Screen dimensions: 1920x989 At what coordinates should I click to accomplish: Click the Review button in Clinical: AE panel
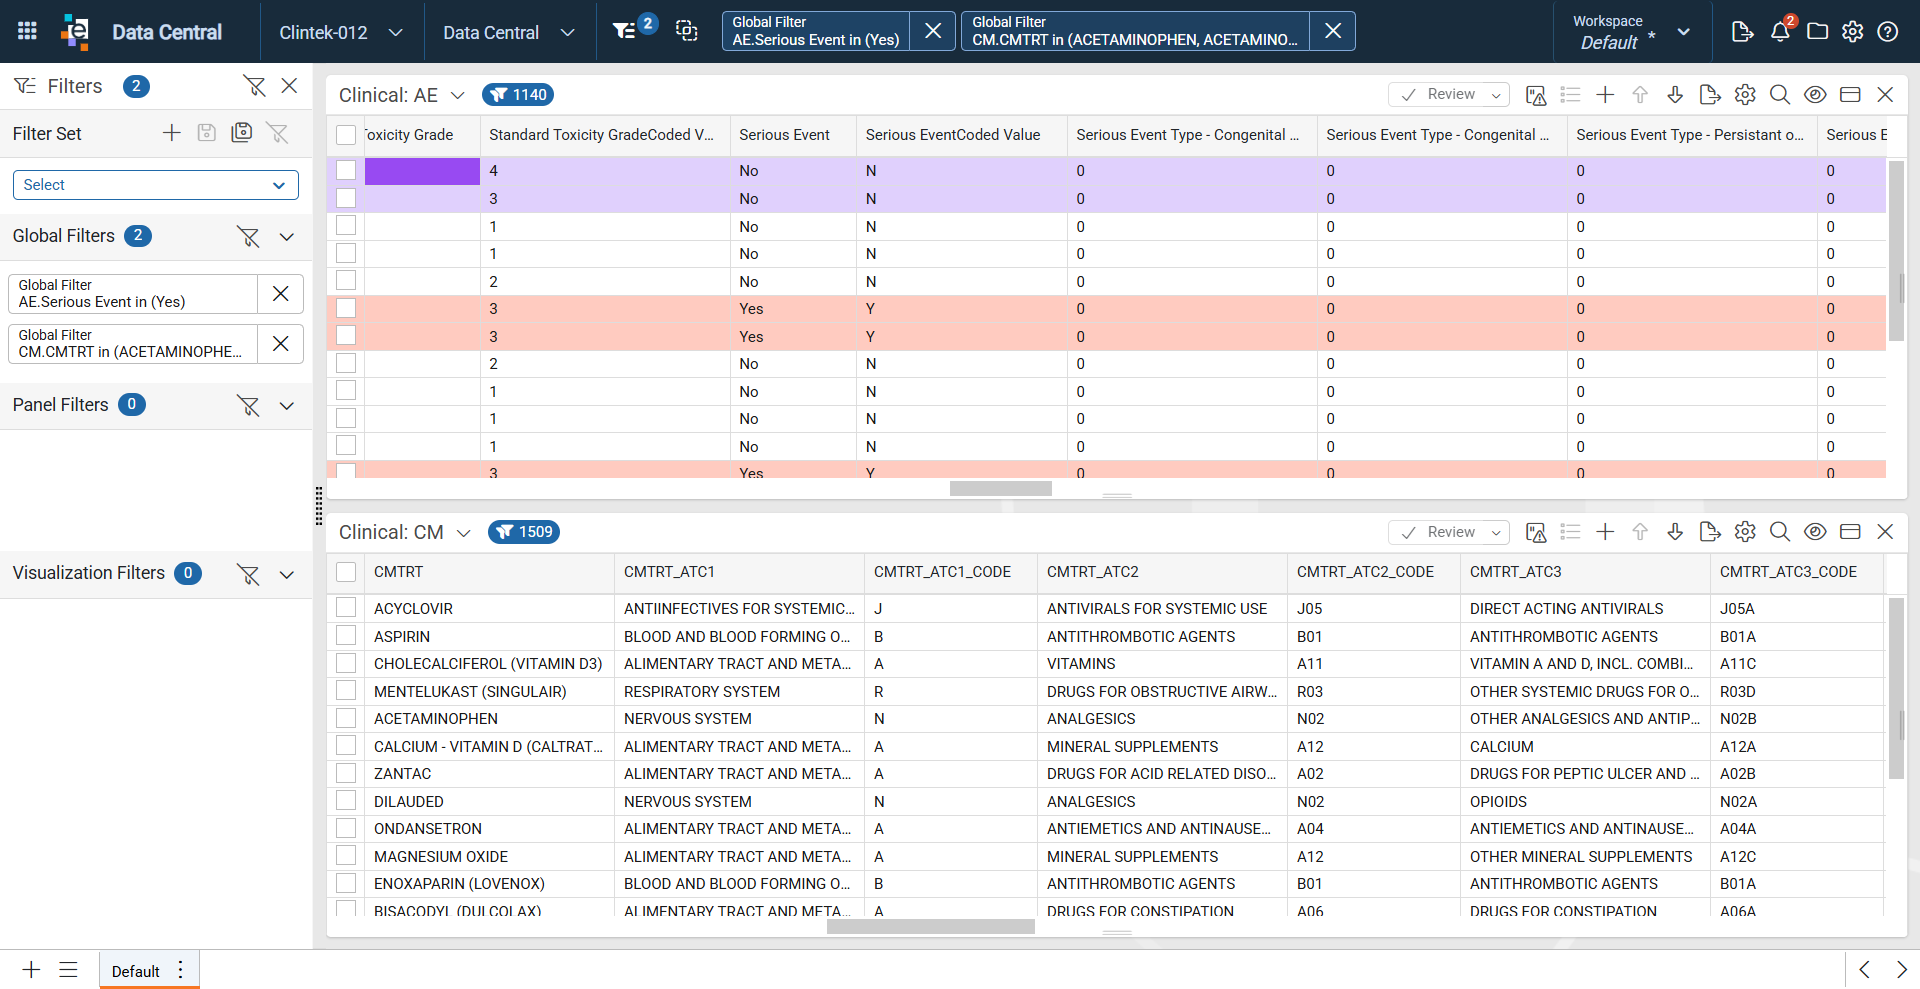point(1438,94)
